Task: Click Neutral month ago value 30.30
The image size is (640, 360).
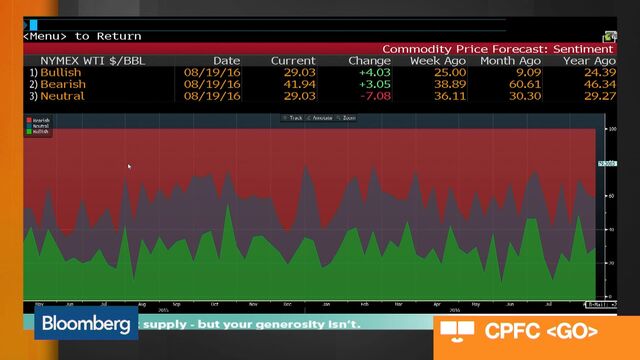Action: pos(525,96)
